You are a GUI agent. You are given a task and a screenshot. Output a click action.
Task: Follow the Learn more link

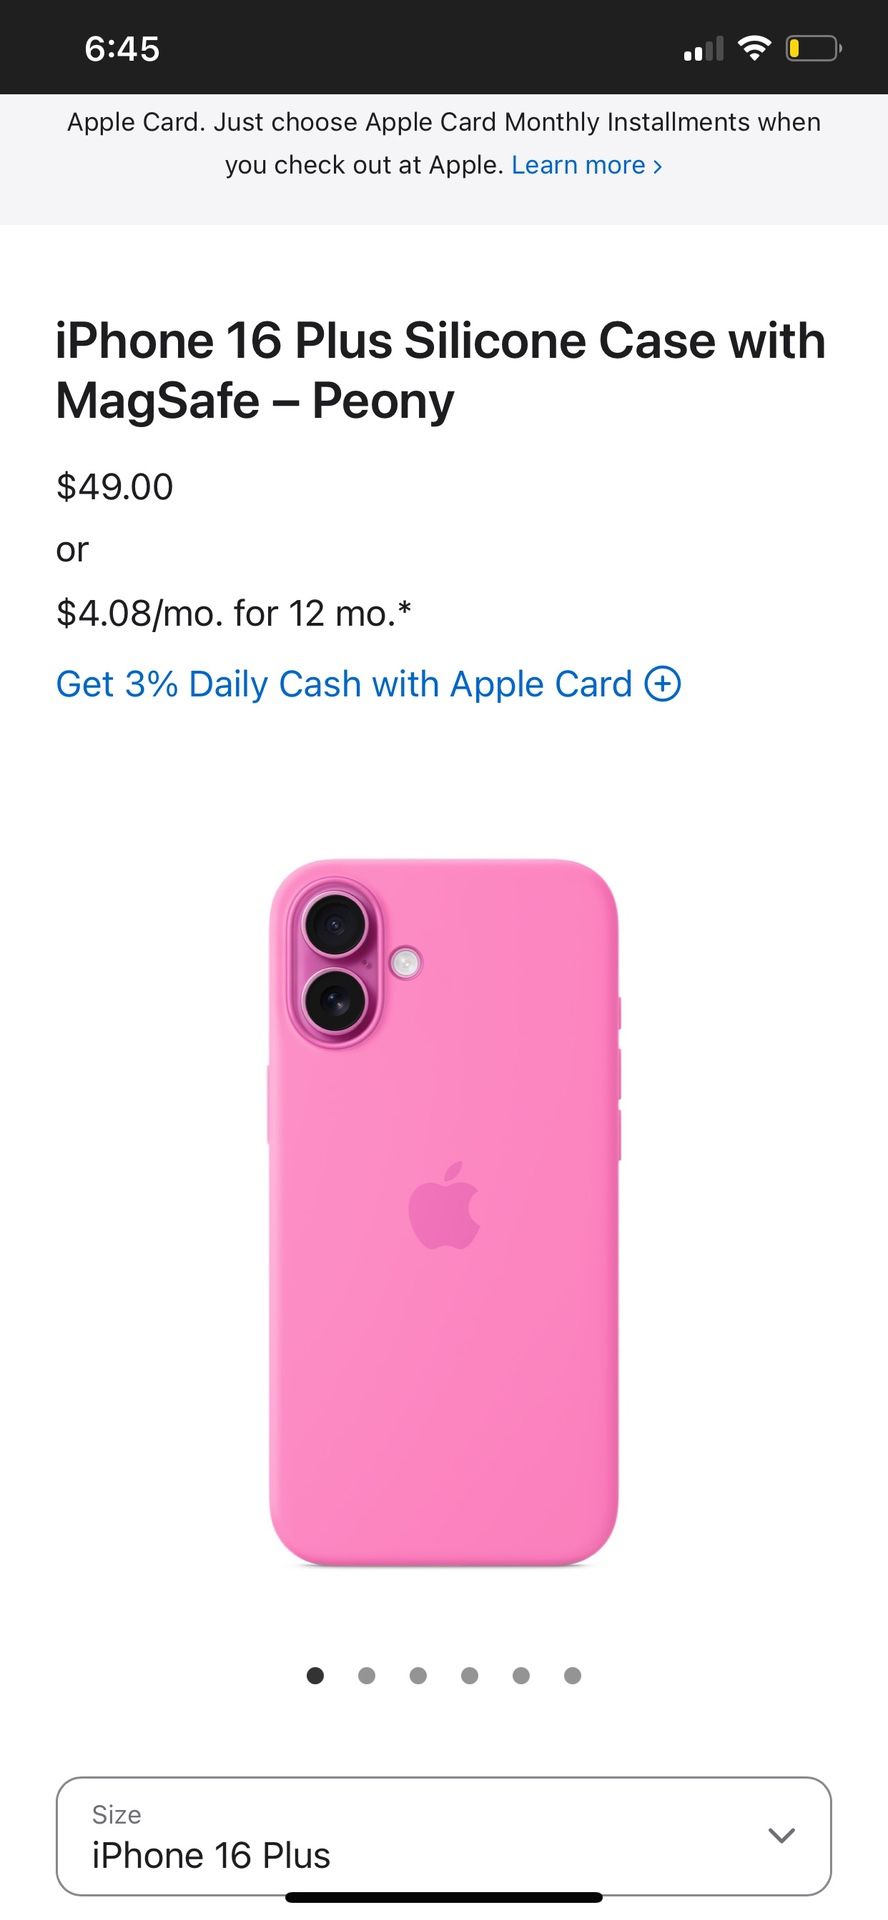pos(578,165)
